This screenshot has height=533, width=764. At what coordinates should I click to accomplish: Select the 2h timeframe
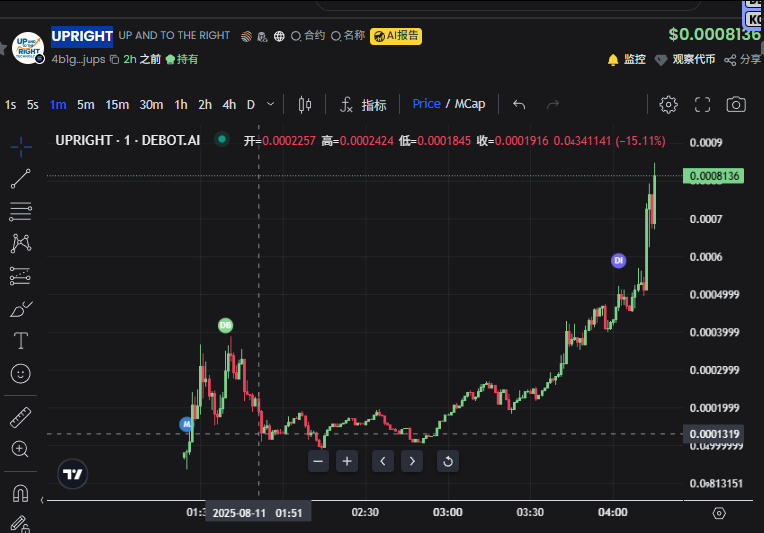(205, 105)
